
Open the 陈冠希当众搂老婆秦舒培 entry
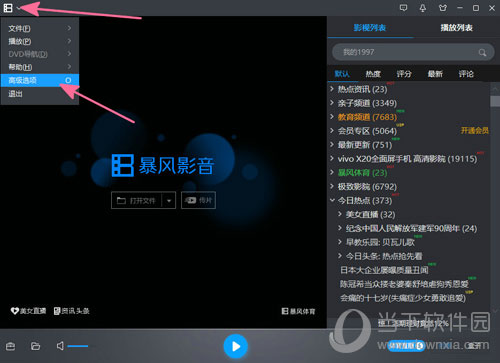click(x=404, y=284)
